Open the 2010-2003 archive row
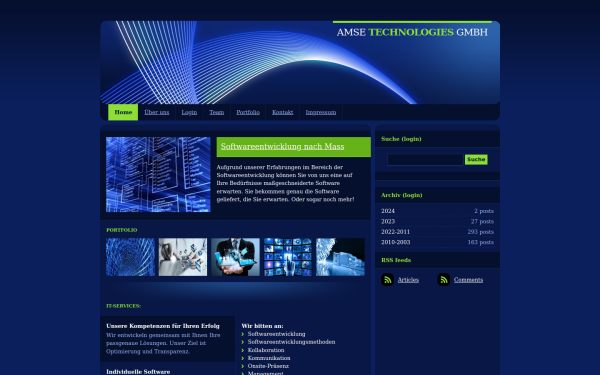This screenshot has height=375, width=600. coord(437,242)
